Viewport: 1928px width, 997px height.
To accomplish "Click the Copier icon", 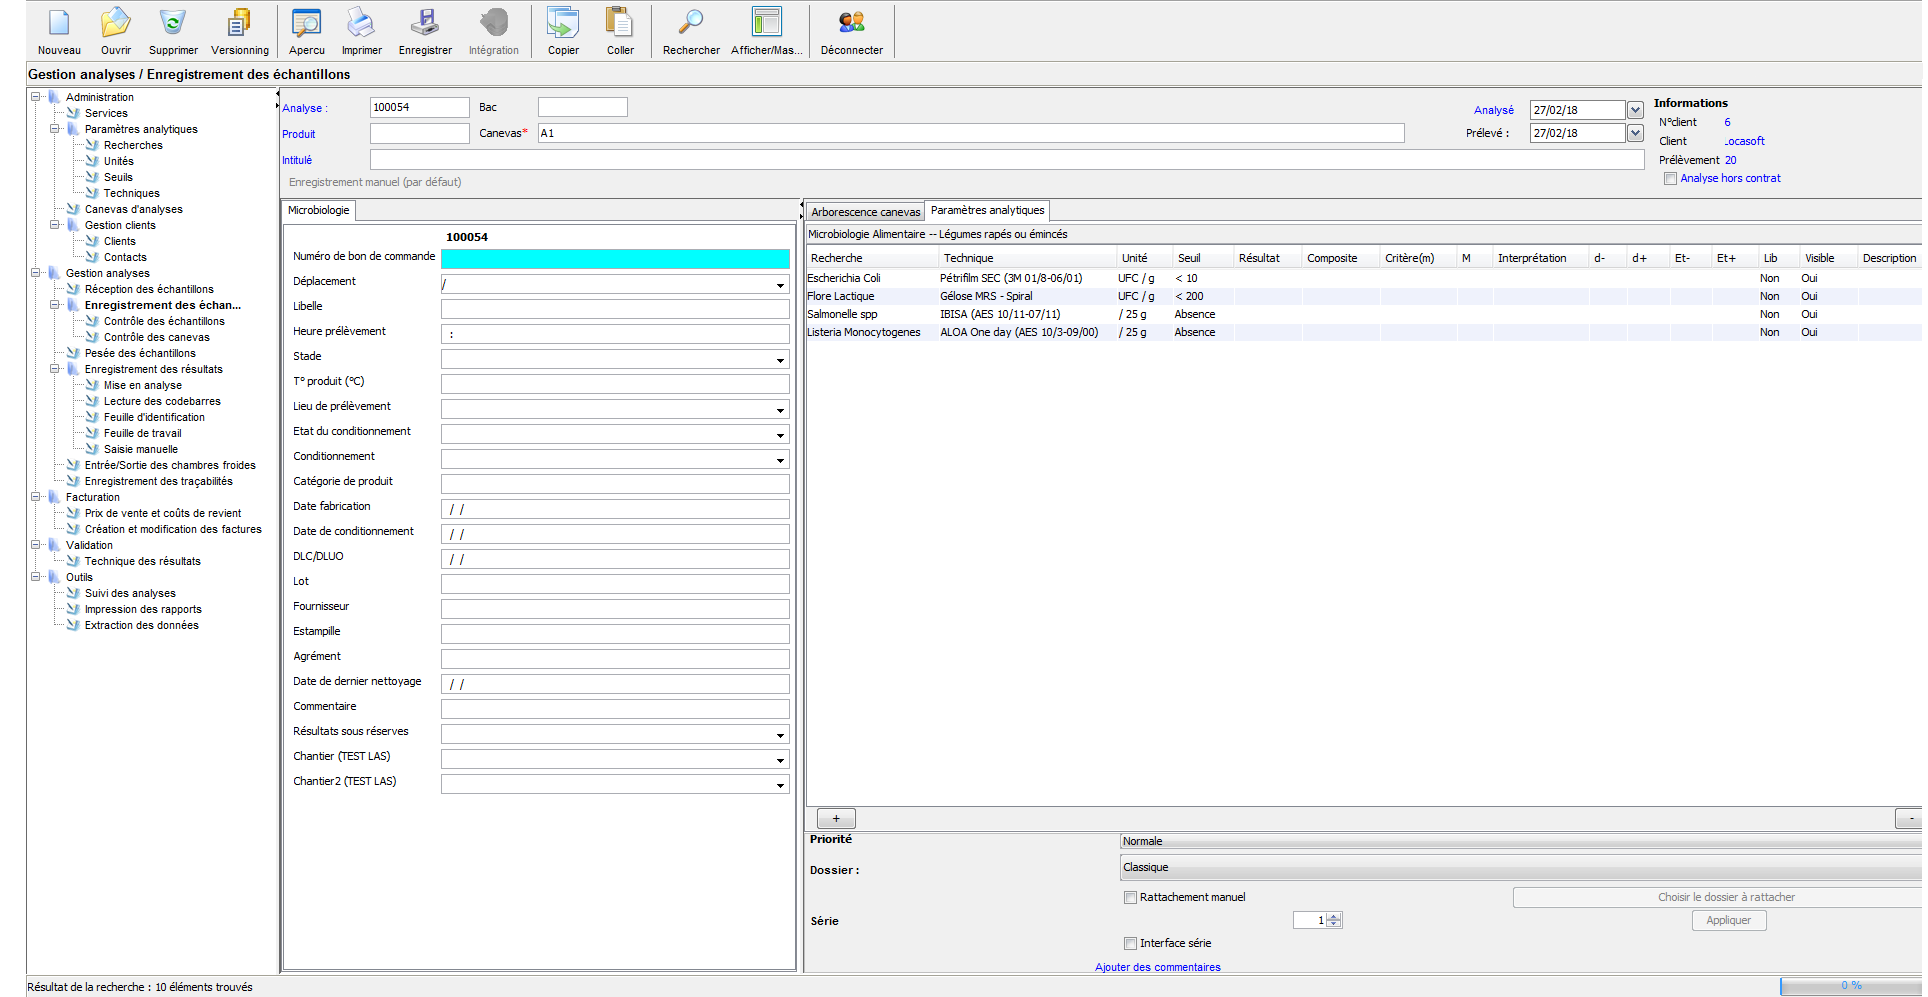I will click(563, 31).
